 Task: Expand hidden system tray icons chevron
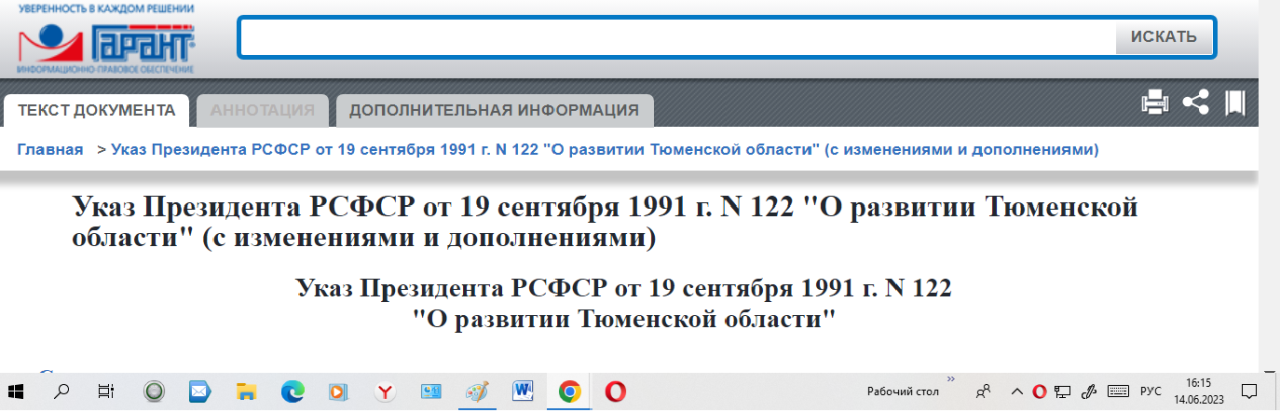click(x=1017, y=391)
